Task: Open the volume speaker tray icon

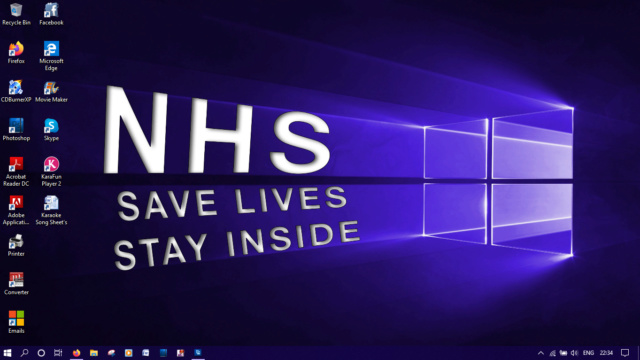Action: pyautogui.click(x=574, y=353)
